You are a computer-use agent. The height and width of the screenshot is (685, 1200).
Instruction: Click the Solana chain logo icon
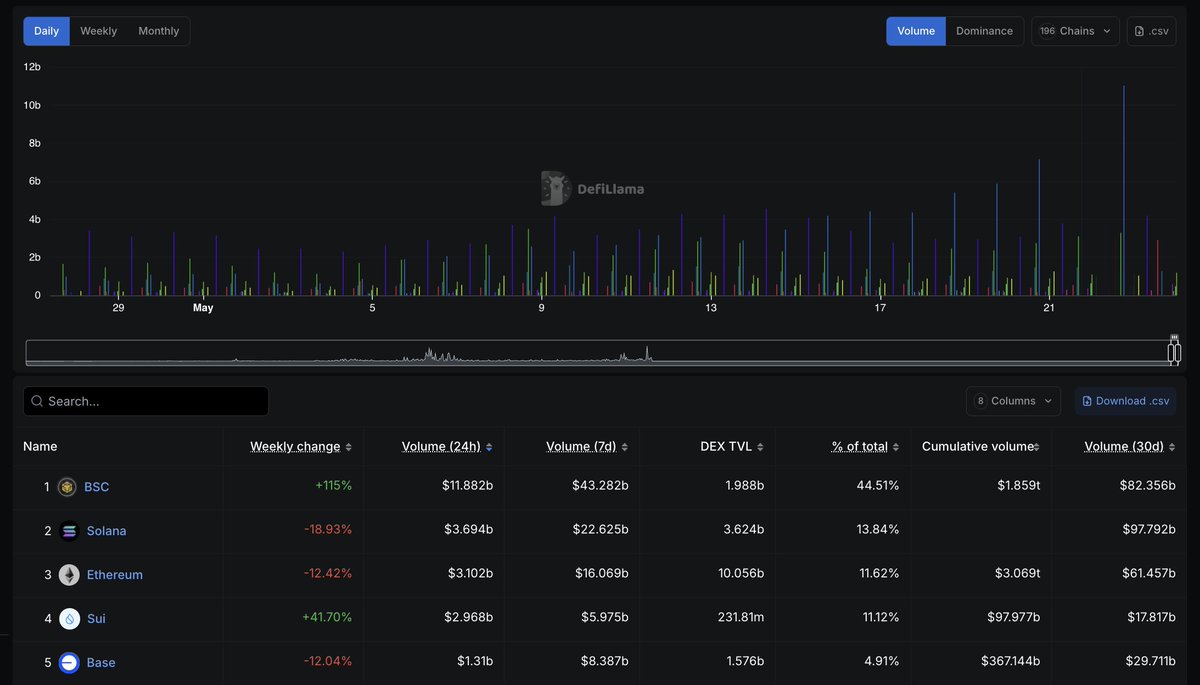pyautogui.click(x=69, y=531)
